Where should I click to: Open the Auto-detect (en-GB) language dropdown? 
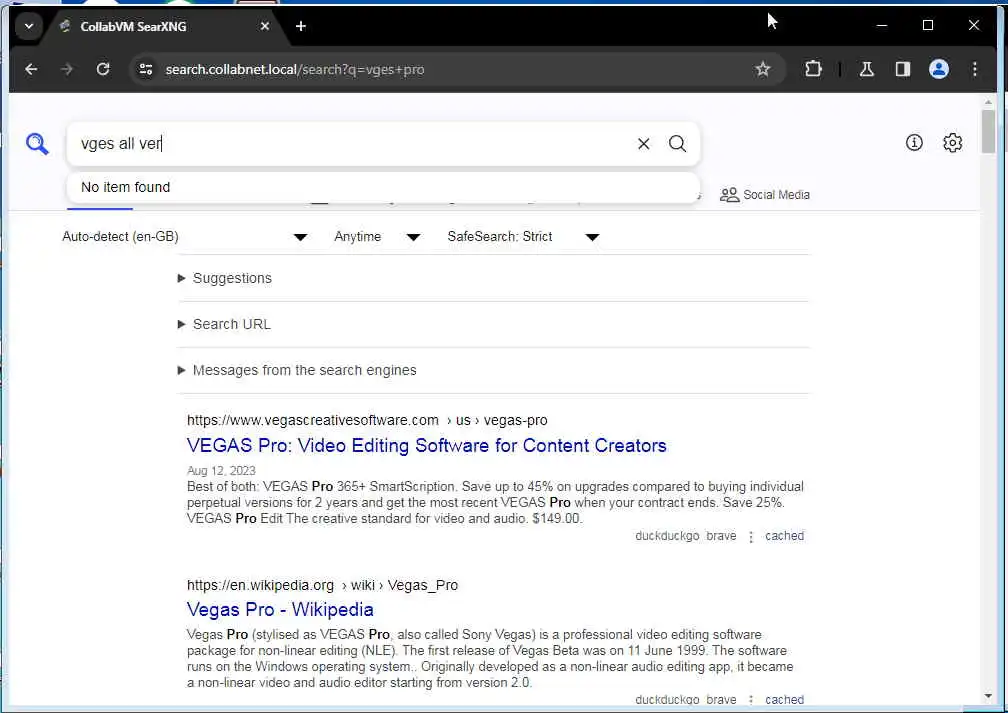click(x=184, y=237)
